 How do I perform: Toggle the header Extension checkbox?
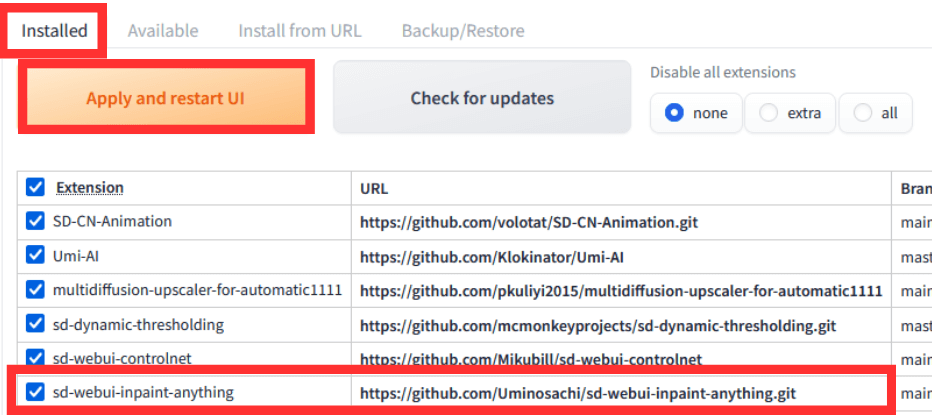pos(36,187)
